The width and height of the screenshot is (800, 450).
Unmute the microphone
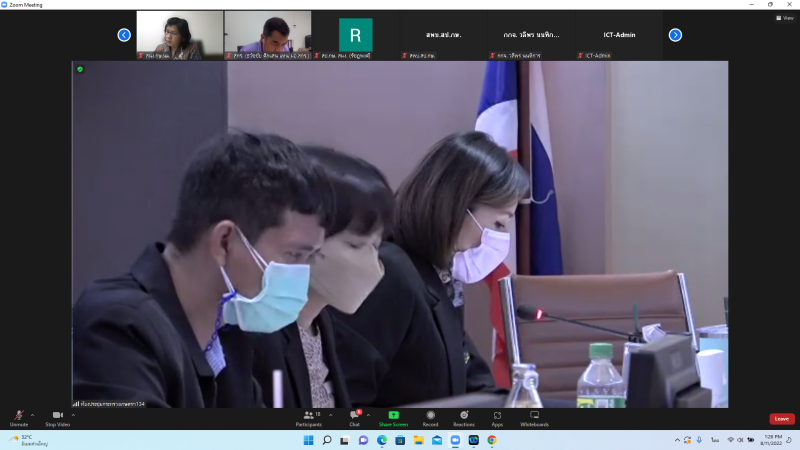coord(19,416)
